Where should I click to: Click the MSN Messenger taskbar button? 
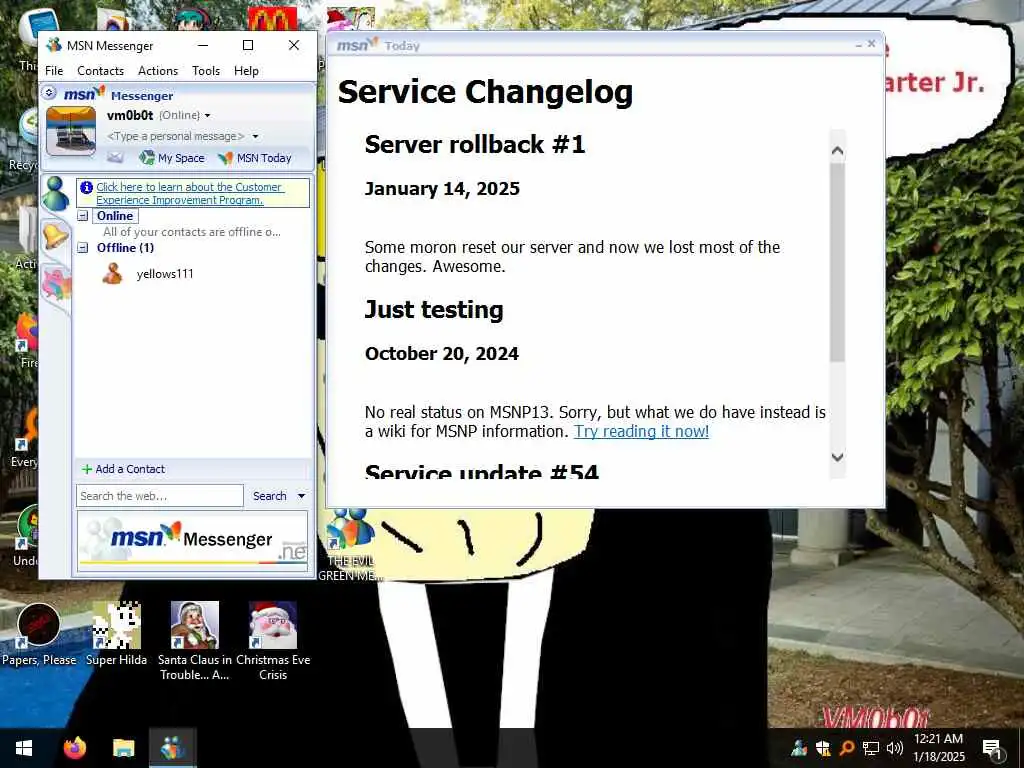click(172, 748)
